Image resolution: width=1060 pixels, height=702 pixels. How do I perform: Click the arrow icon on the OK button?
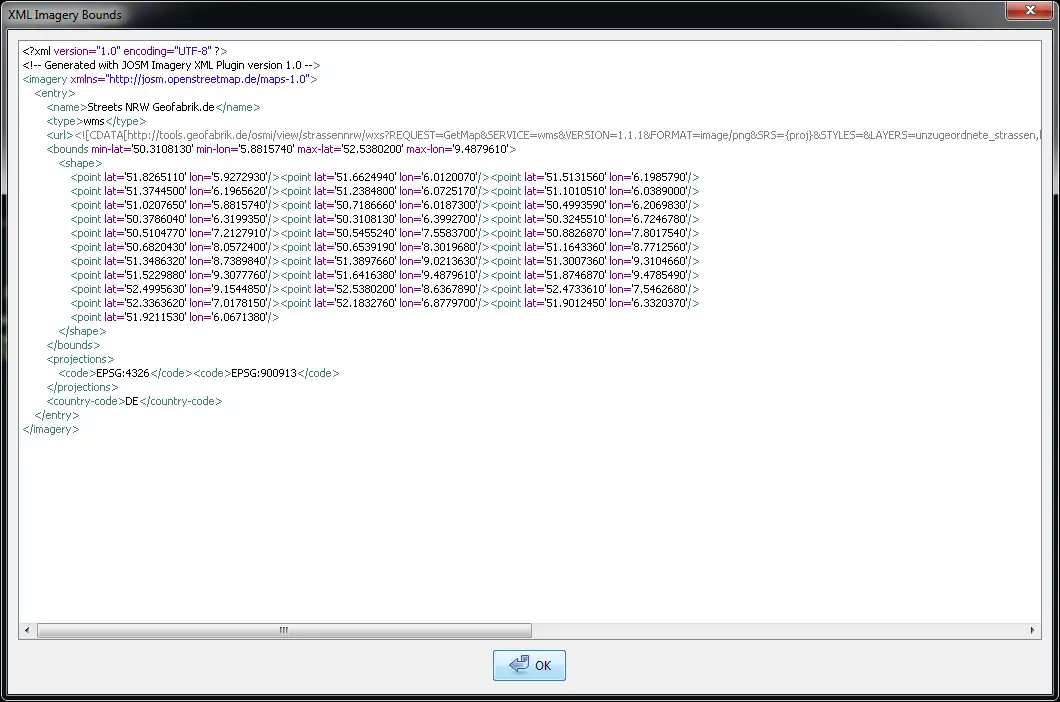click(x=518, y=665)
